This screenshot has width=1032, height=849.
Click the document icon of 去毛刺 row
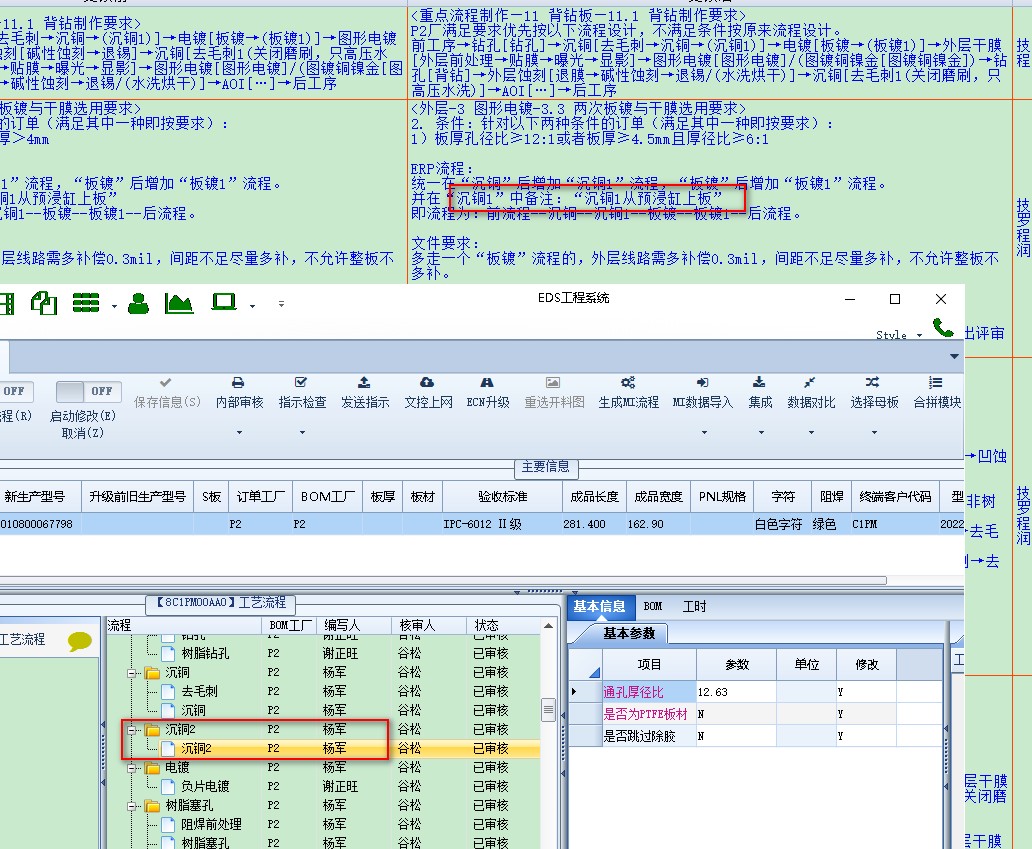(168, 692)
